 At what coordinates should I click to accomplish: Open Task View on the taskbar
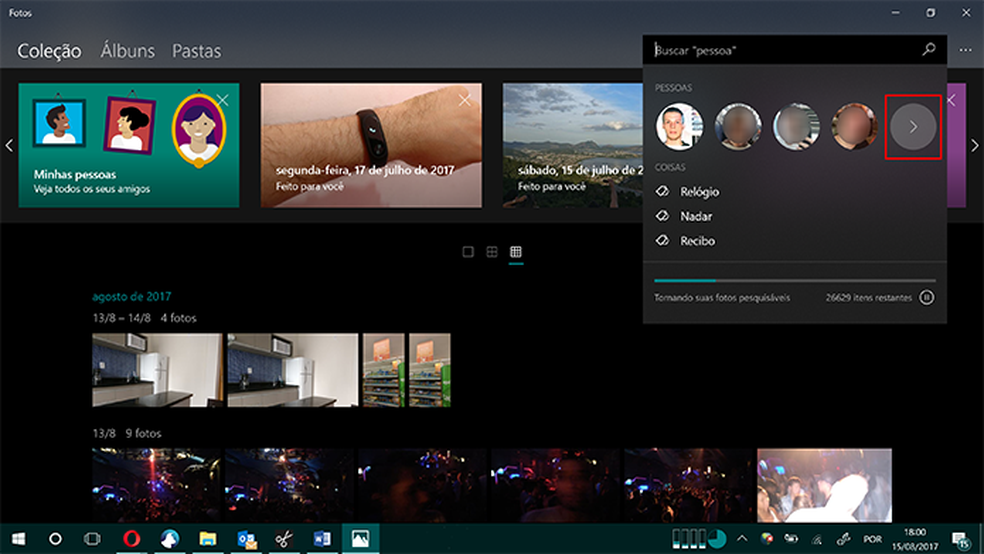(x=92, y=539)
